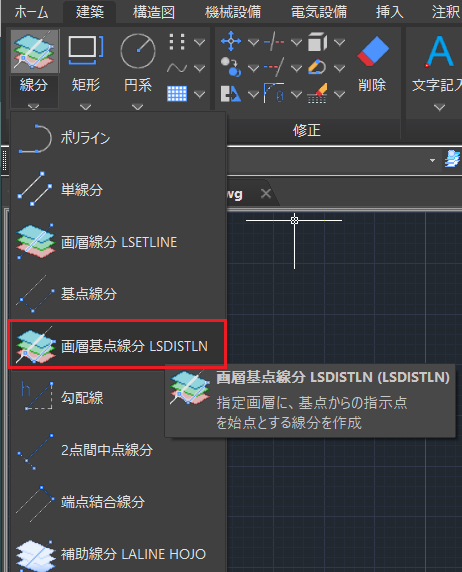Open dropdown beside the Trim tool
The width and height of the screenshot is (462, 572).
coord(296,42)
